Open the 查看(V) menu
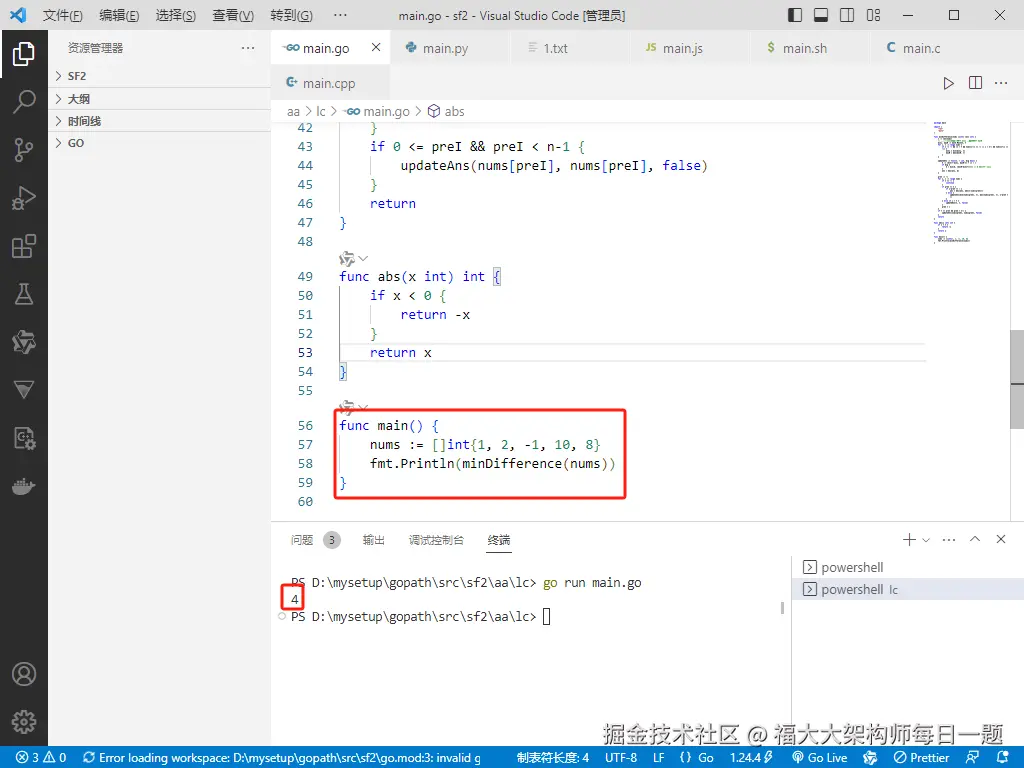The height and width of the screenshot is (768, 1024). pyautogui.click(x=233, y=15)
